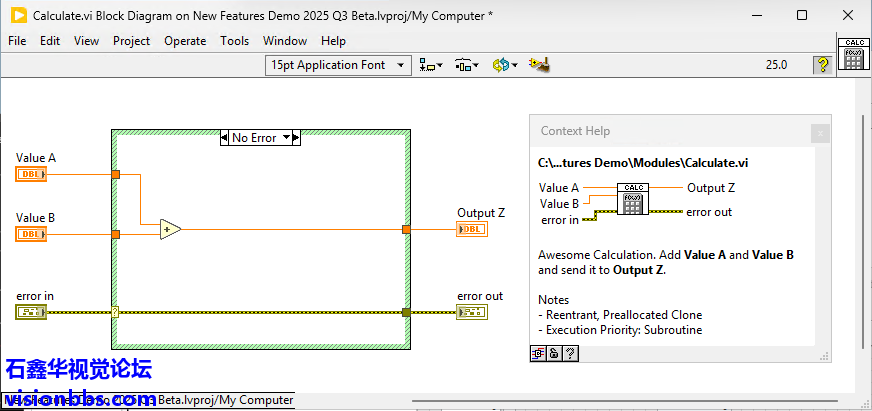Click the case structure error selector terminal

[x=116, y=312]
